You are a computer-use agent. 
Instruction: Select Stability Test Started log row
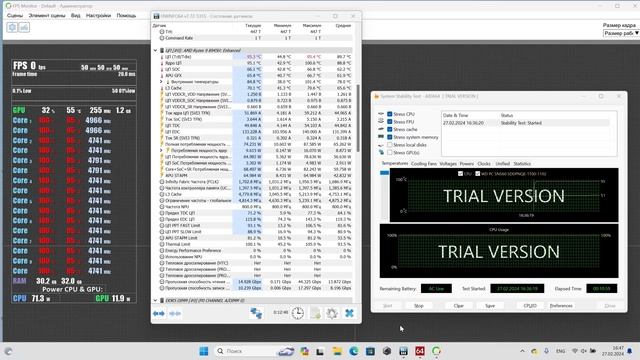(x=526, y=123)
